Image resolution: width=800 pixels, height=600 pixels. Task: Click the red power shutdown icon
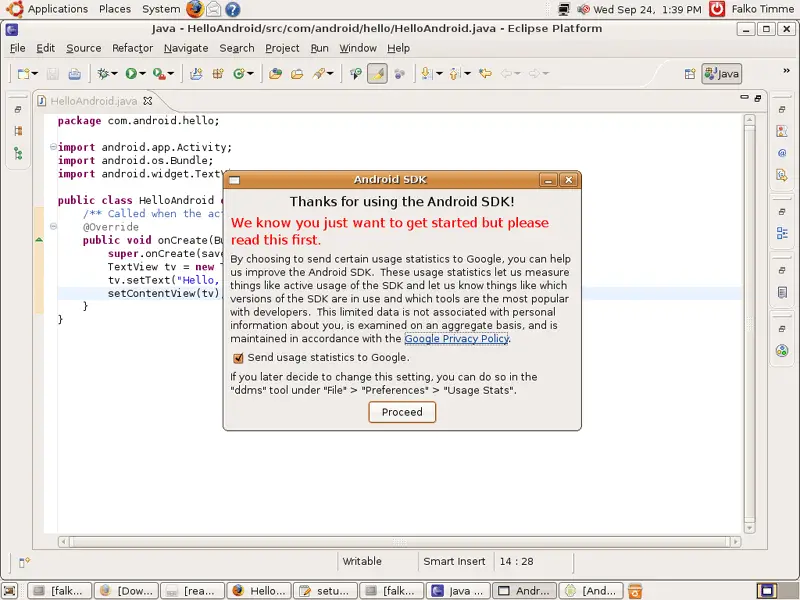717,9
